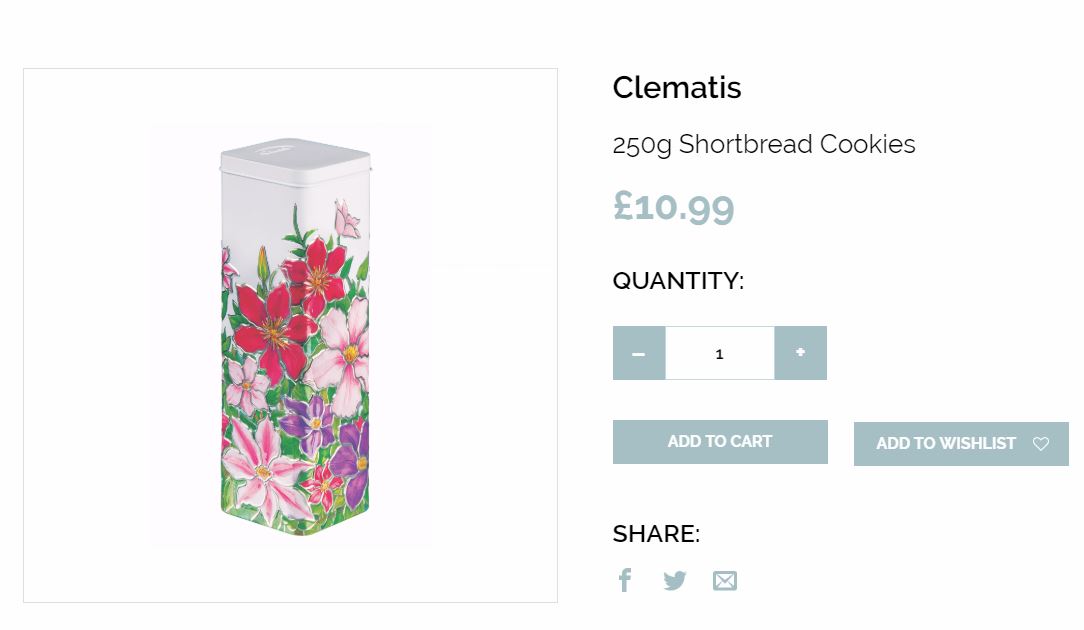Select the 250g Shortbread Cookies subtitle
Viewport: 1084px width, 630px height.
[x=763, y=144]
